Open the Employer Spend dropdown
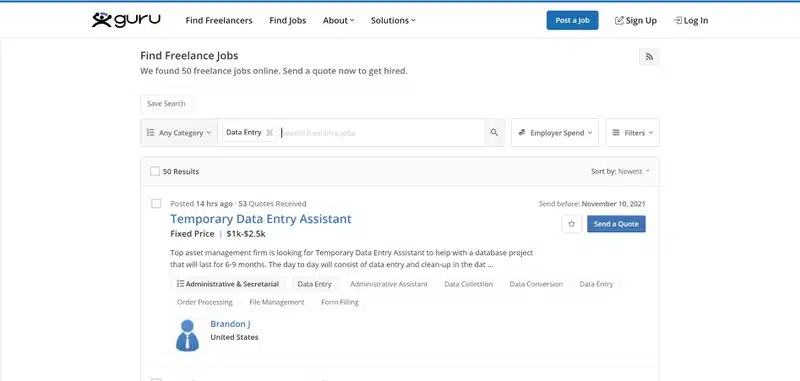This screenshot has height=381, width=800. pos(555,133)
